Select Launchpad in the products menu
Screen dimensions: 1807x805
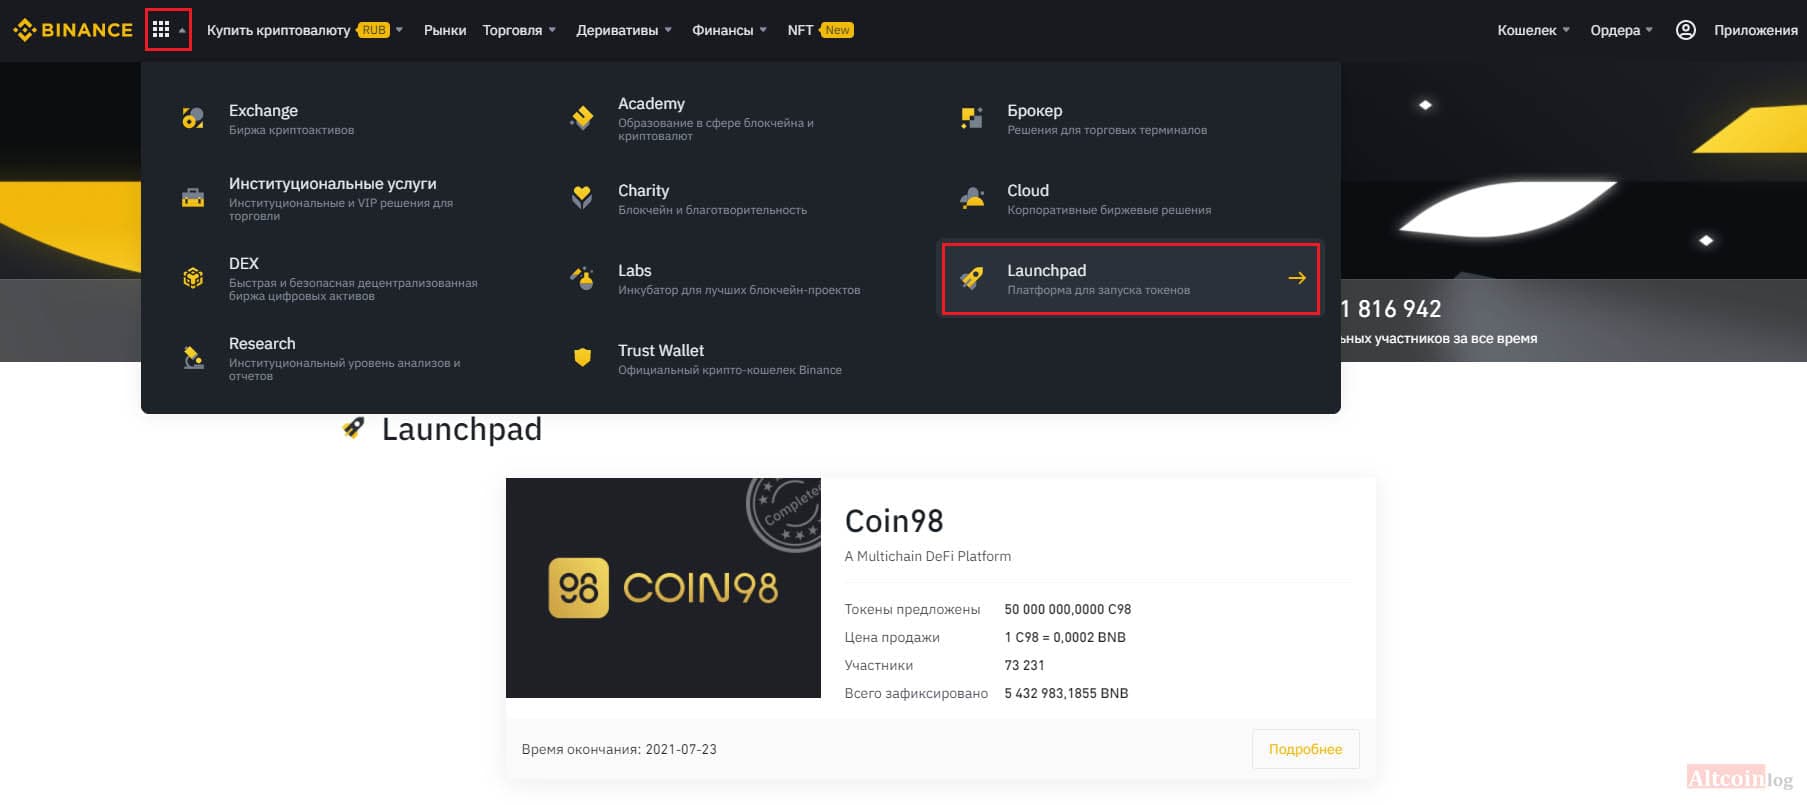[1131, 279]
